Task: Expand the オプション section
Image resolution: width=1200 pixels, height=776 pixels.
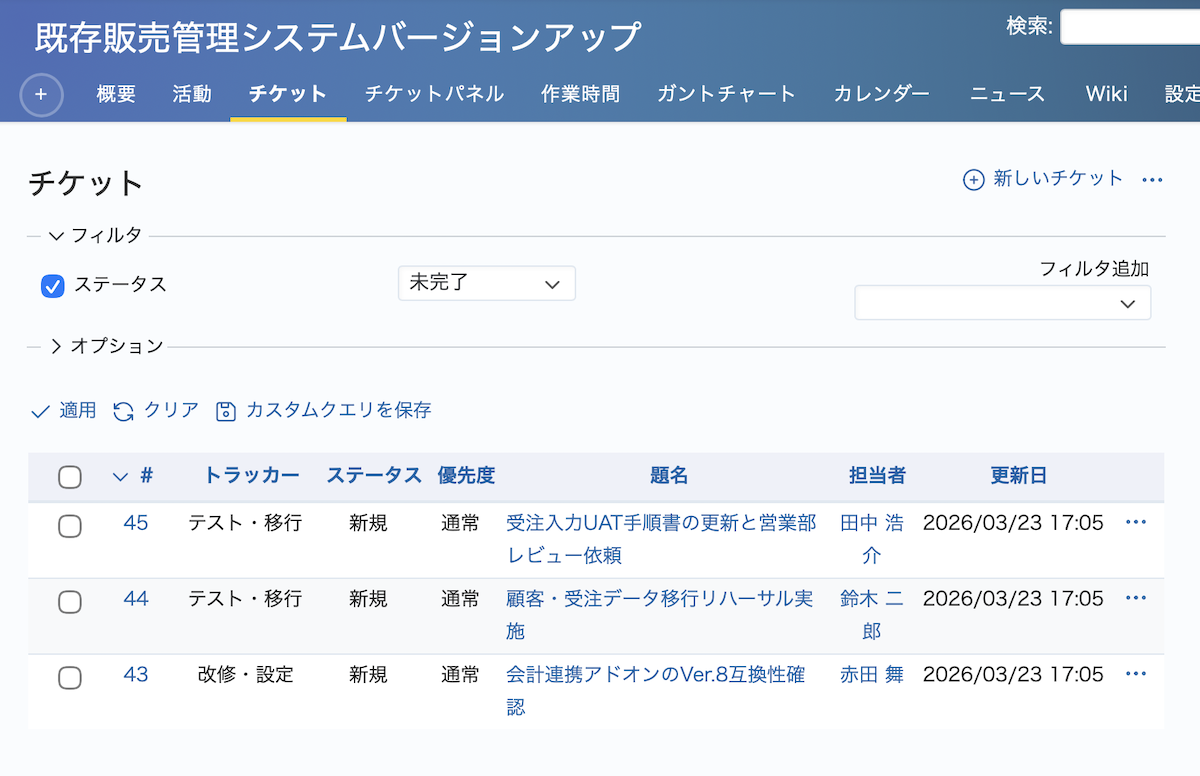Action: pyautogui.click(x=57, y=346)
